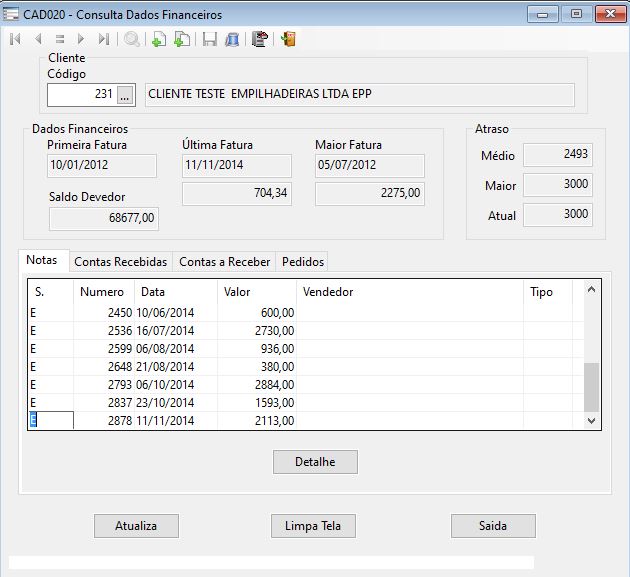Click the floppy disk save icon
The image size is (630, 577).
pyautogui.click(x=210, y=40)
